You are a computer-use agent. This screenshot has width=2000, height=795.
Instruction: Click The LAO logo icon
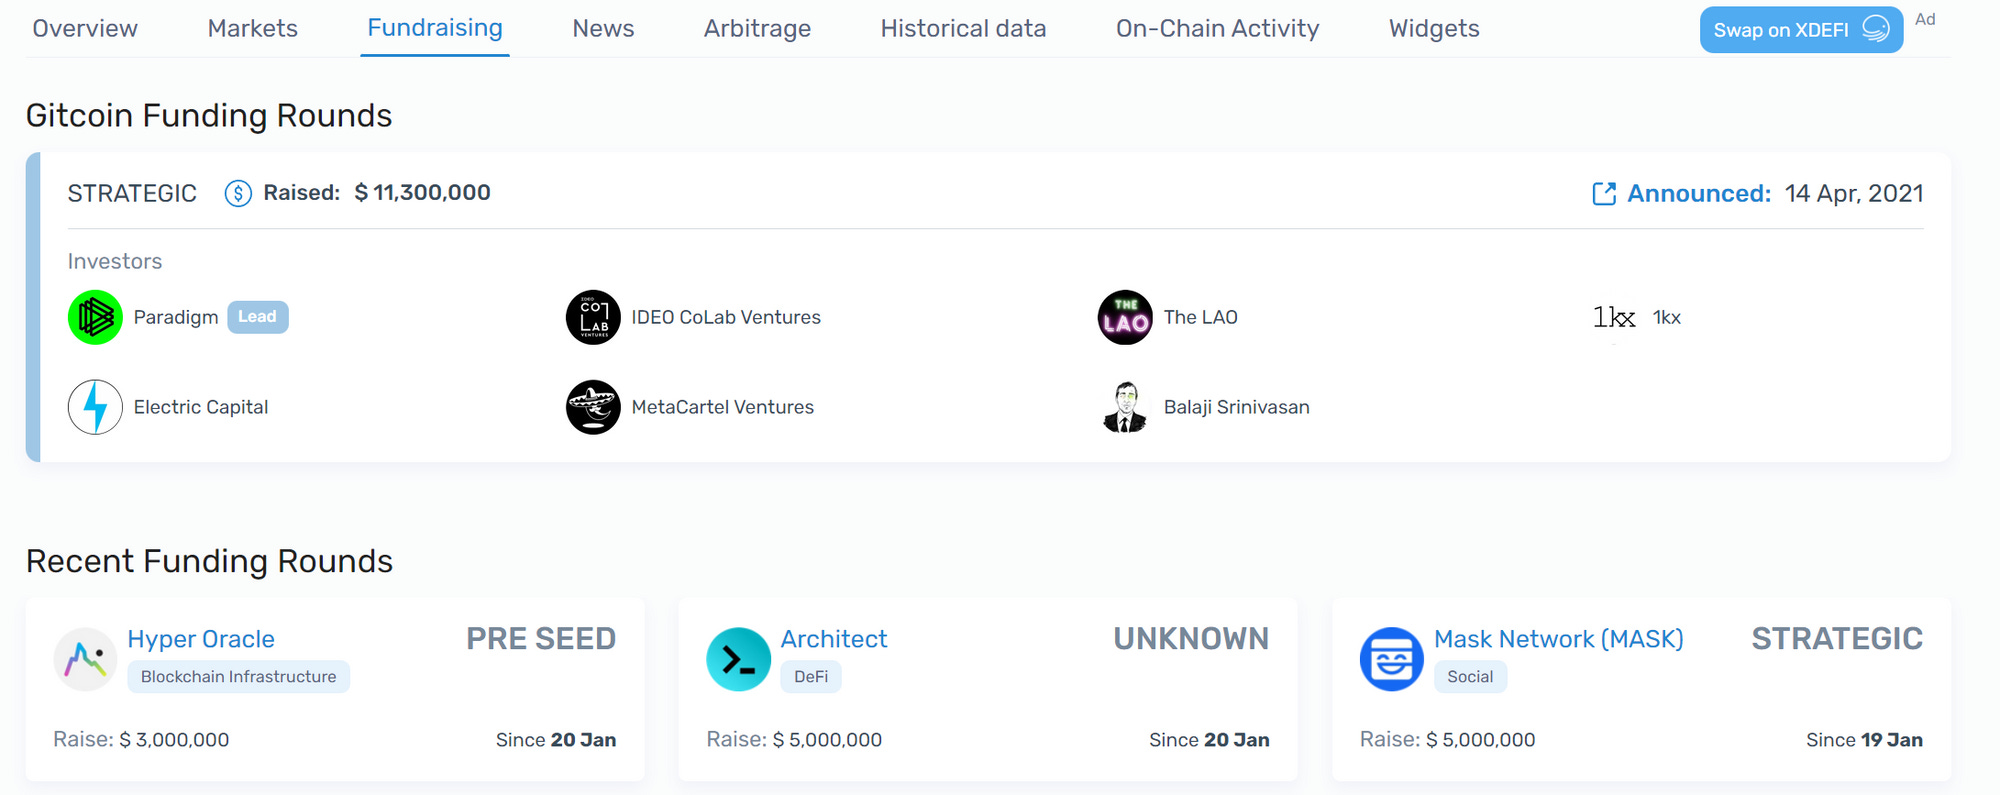pyautogui.click(x=1125, y=317)
